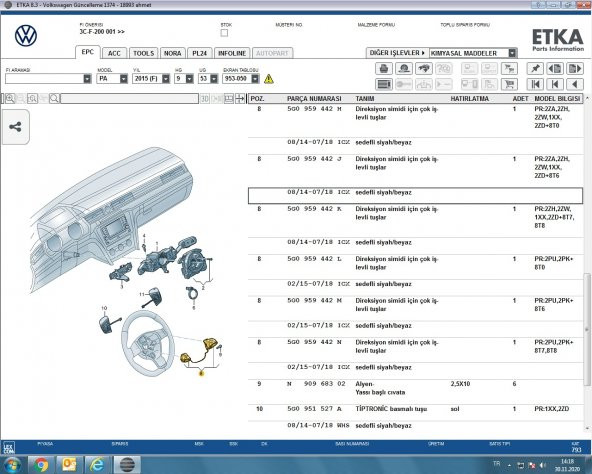Open the INFOLINE tab
This screenshot has height=474, width=592.
(232, 53)
